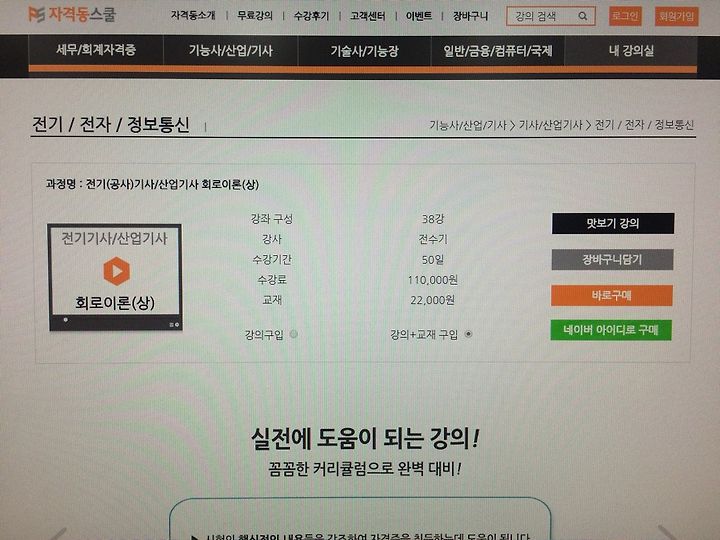Click the 회원가입 button
The height and width of the screenshot is (540, 720).
[x=676, y=17]
